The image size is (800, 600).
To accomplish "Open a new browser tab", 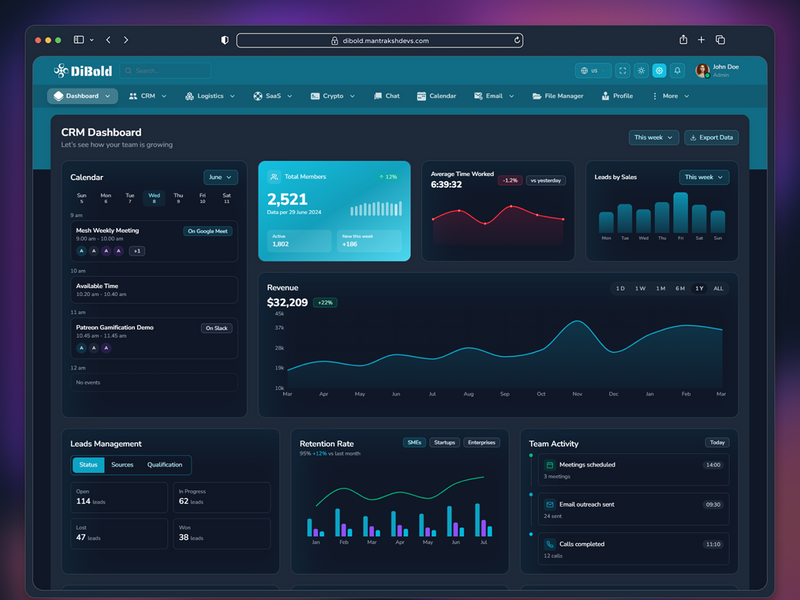I will pos(702,40).
